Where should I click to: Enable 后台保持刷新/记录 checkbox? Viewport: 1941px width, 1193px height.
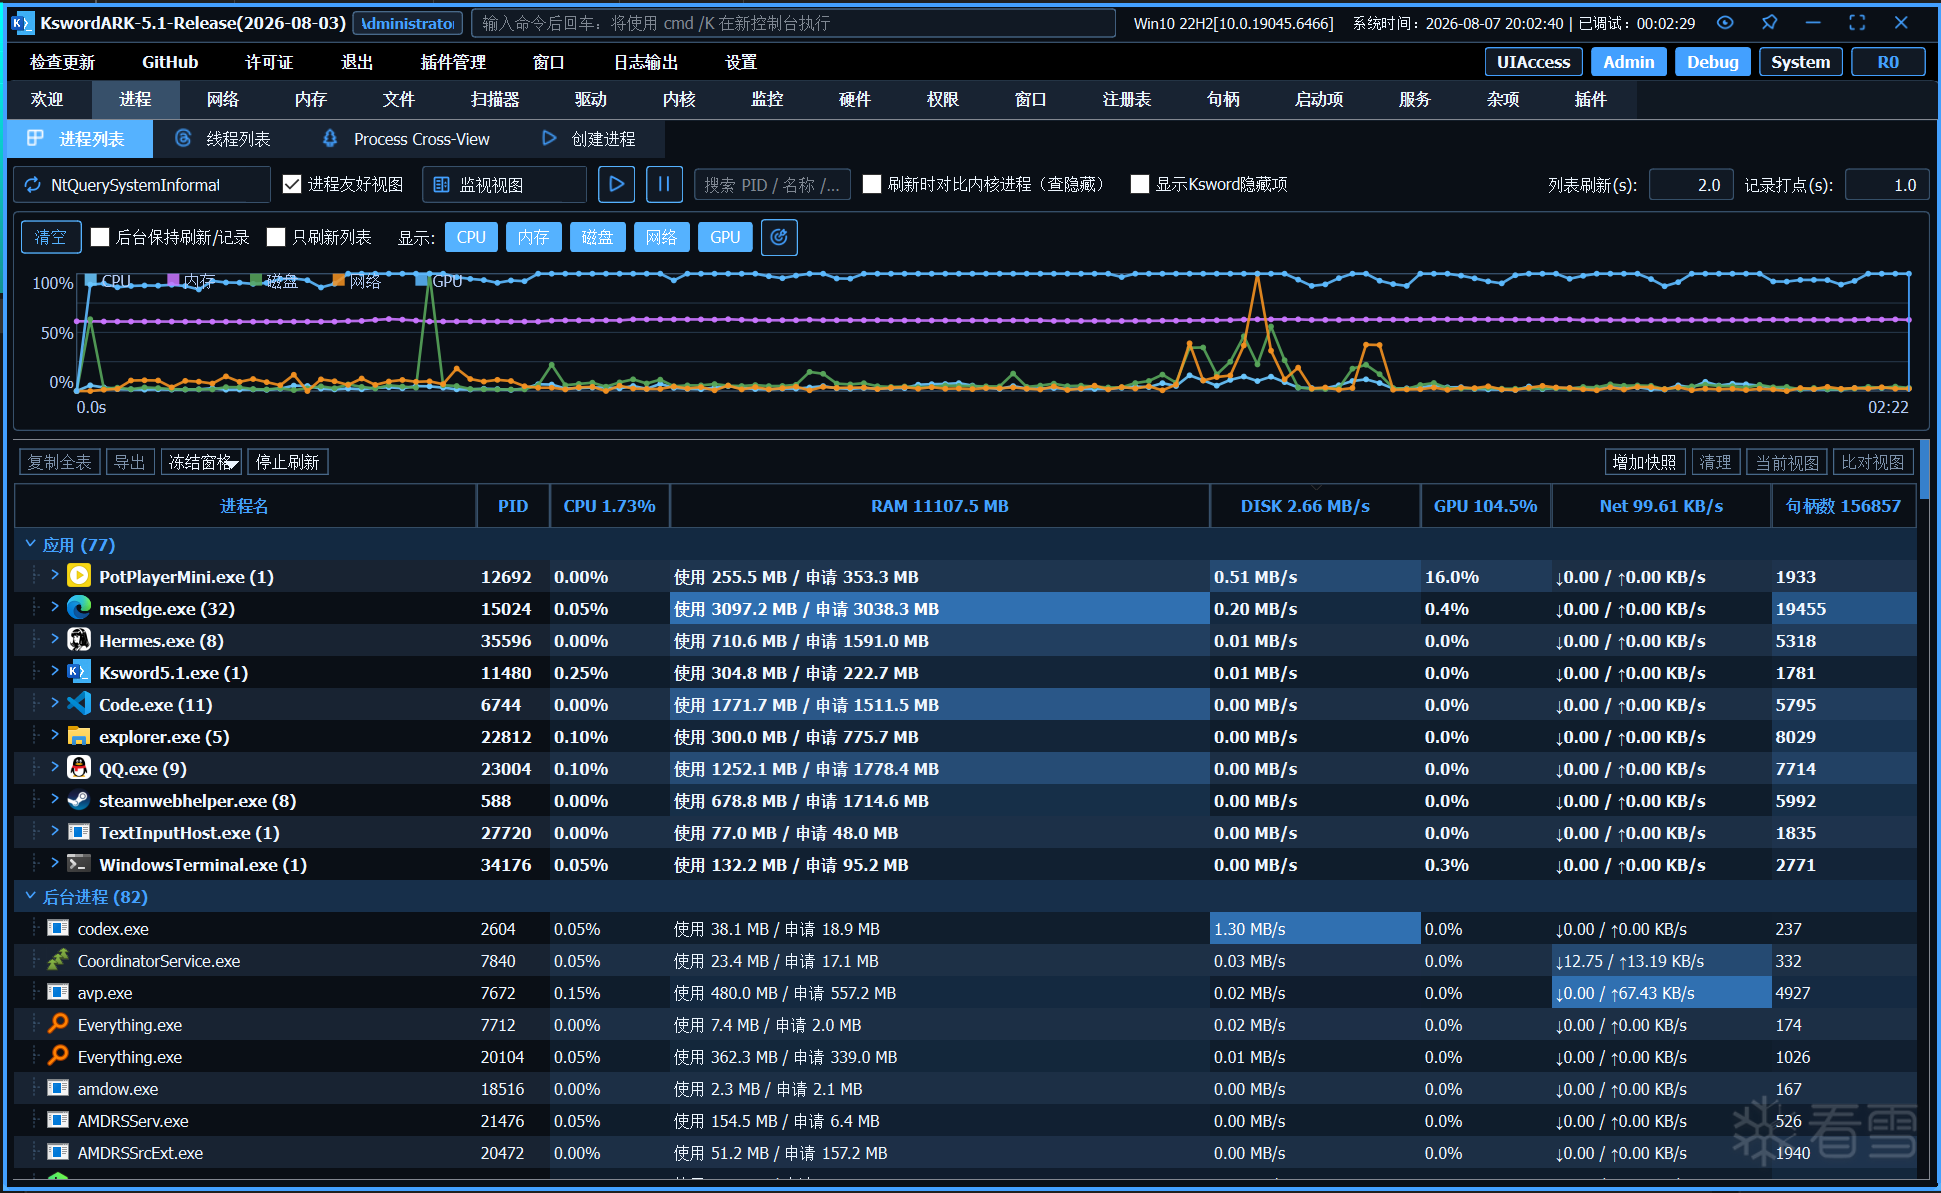[x=100, y=237]
